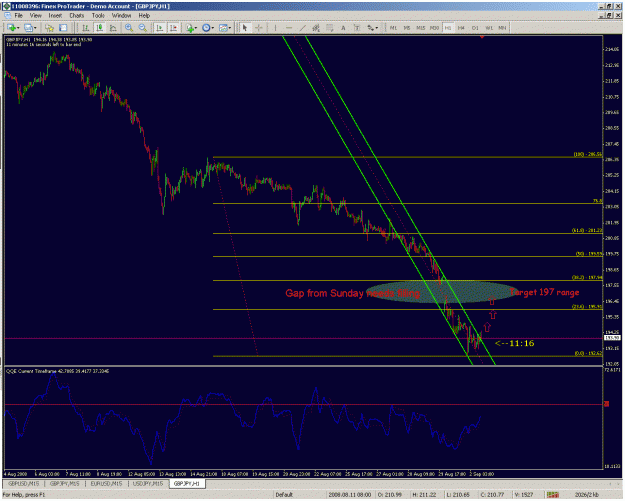This screenshot has width=625, height=501.
Task: Switch to M15 timeframe
Action: pyautogui.click(x=421, y=28)
